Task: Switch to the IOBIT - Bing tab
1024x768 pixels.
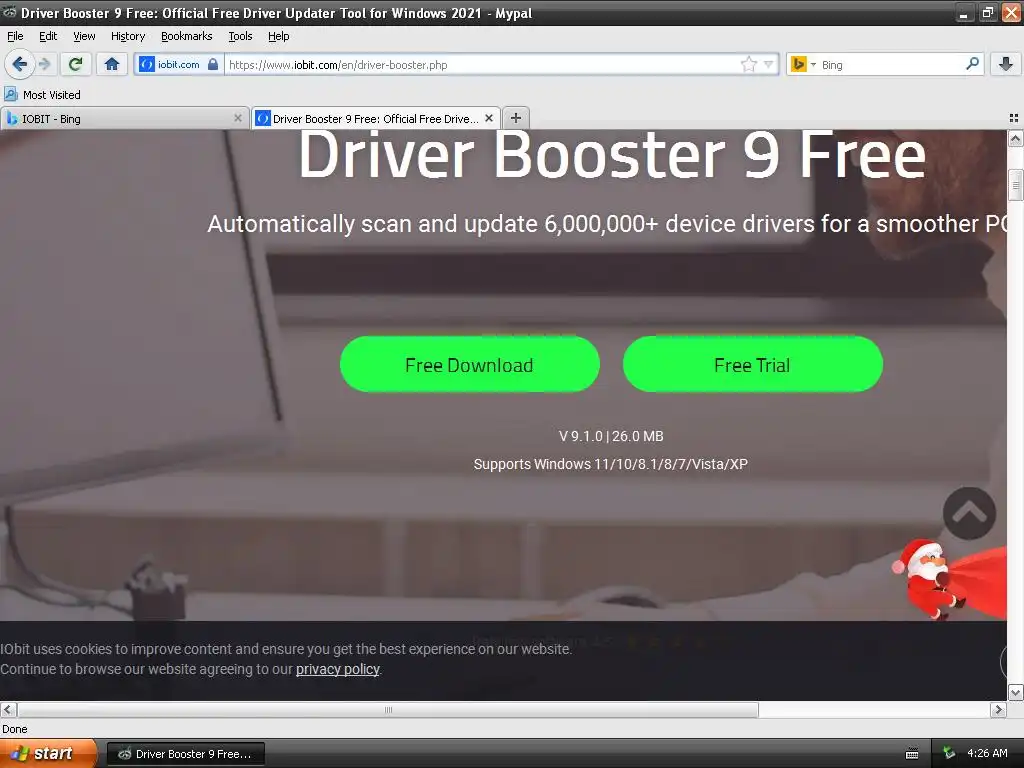Action: pyautogui.click(x=124, y=118)
